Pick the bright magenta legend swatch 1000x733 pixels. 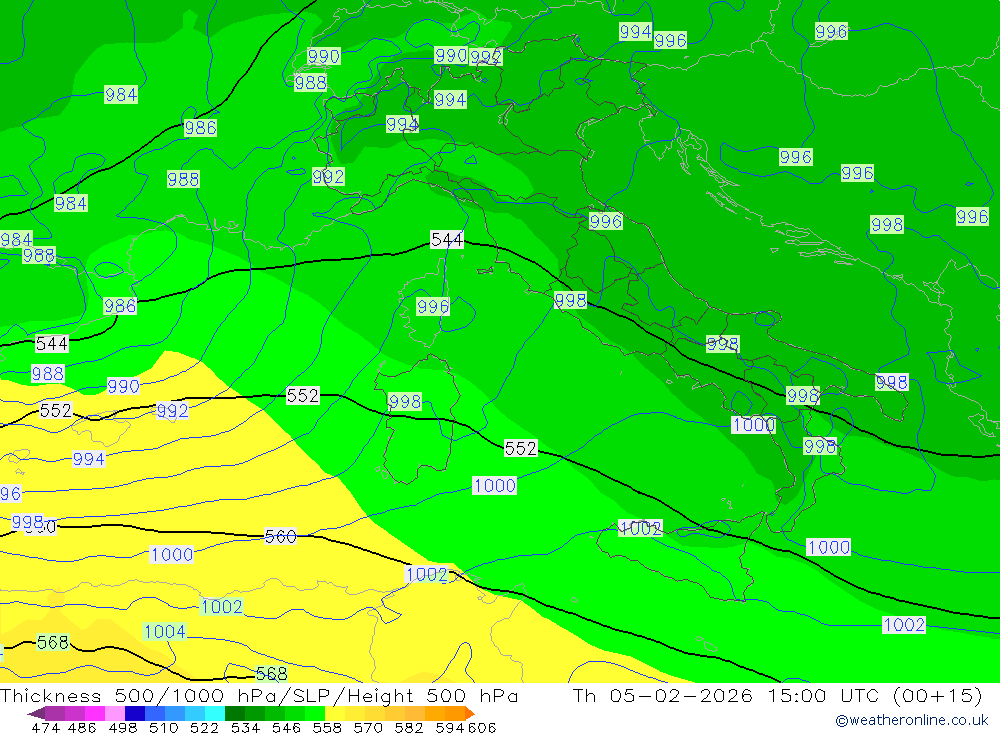coord(94,713)
